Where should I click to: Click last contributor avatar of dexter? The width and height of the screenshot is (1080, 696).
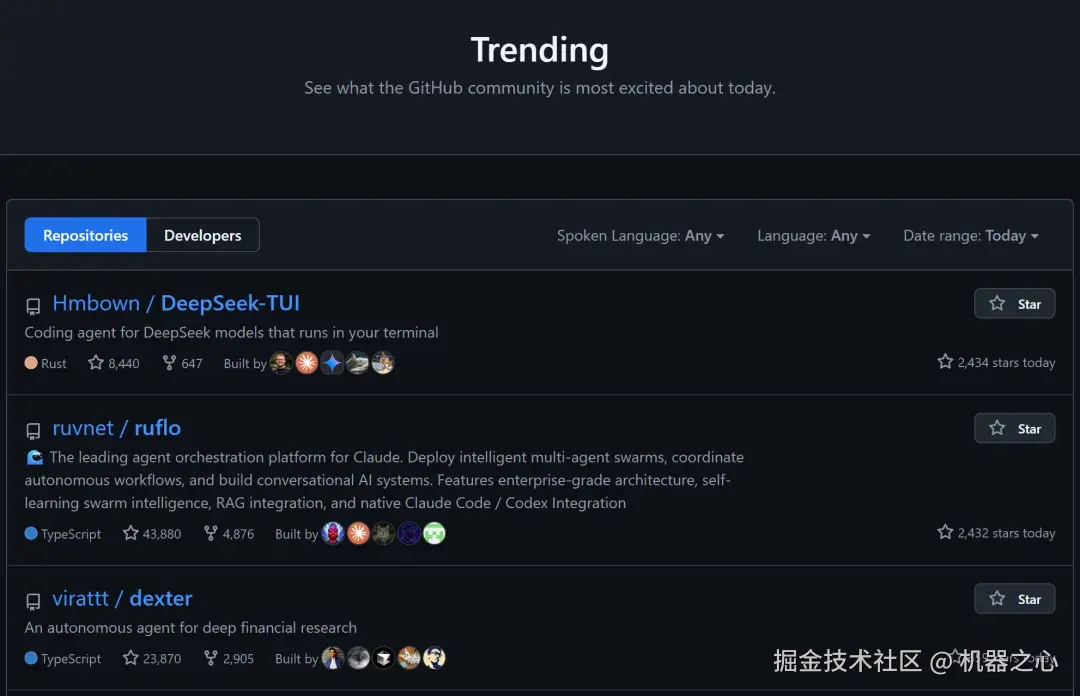tap(434, 658)
